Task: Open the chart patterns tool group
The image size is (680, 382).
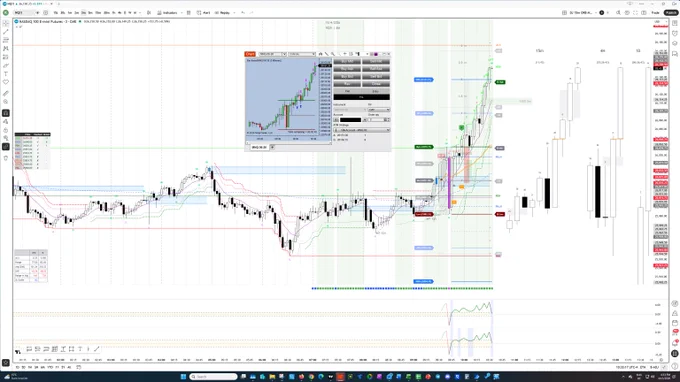Action: 6,49
